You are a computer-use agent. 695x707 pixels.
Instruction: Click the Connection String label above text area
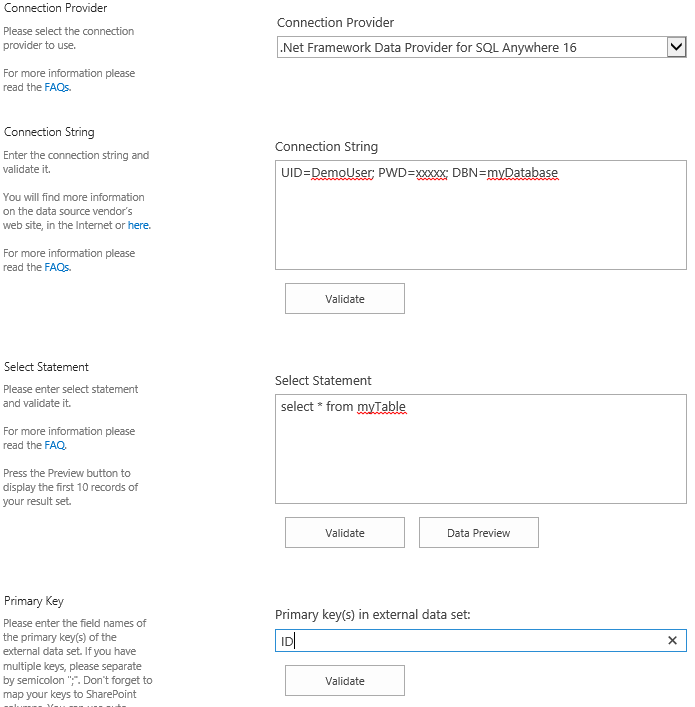[x=326, y=146]
